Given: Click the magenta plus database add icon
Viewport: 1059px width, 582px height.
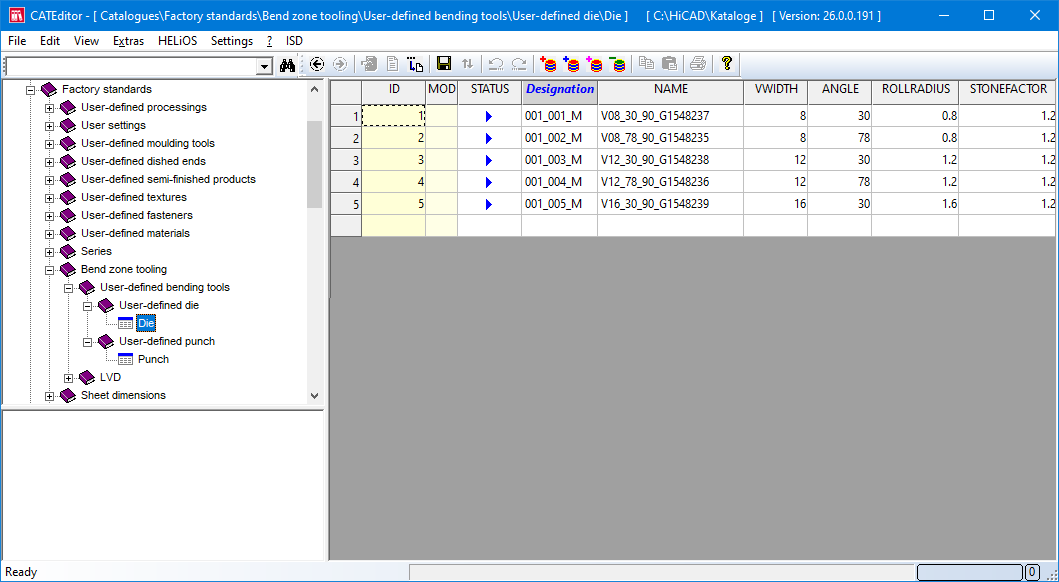Looking at the screenshot, I should pos(594,64).
